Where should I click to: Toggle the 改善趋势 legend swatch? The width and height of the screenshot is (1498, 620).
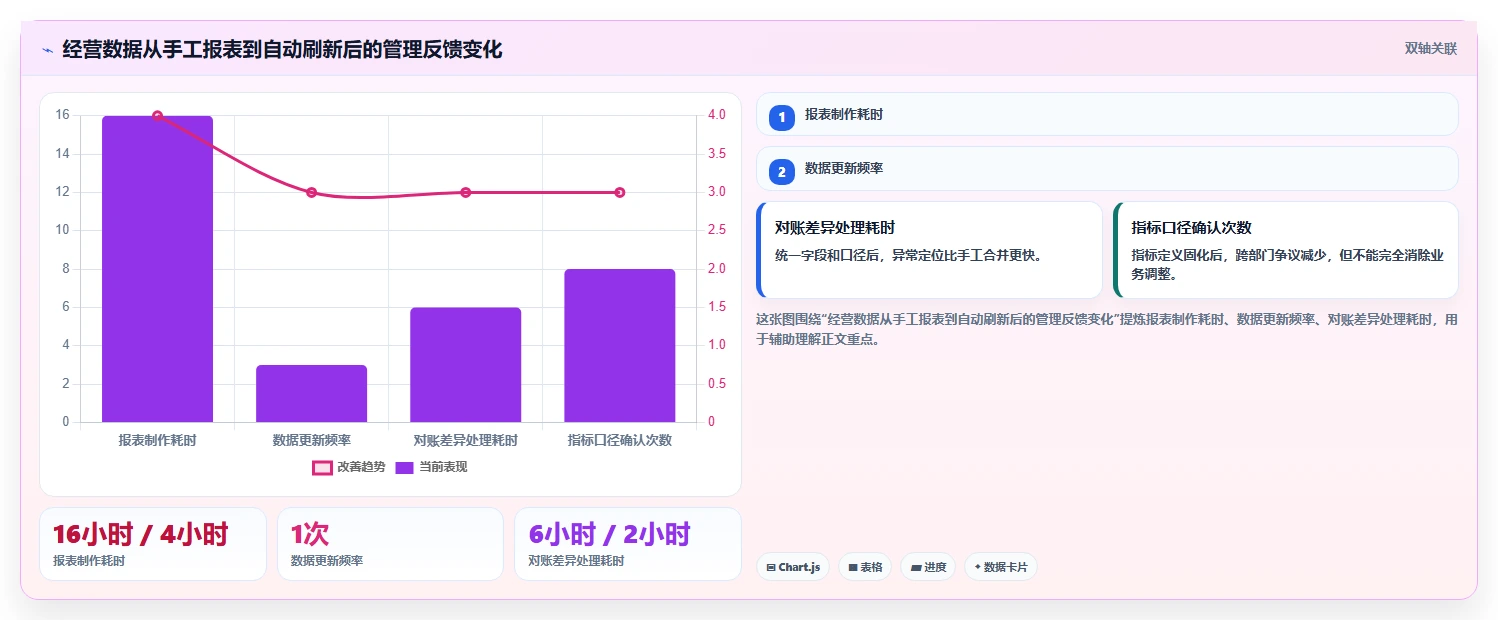(x=322, y=467)
